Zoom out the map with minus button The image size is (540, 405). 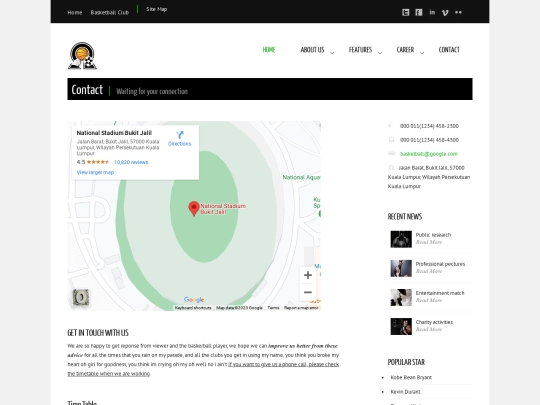pyautogui.click(x=308, y=292)
